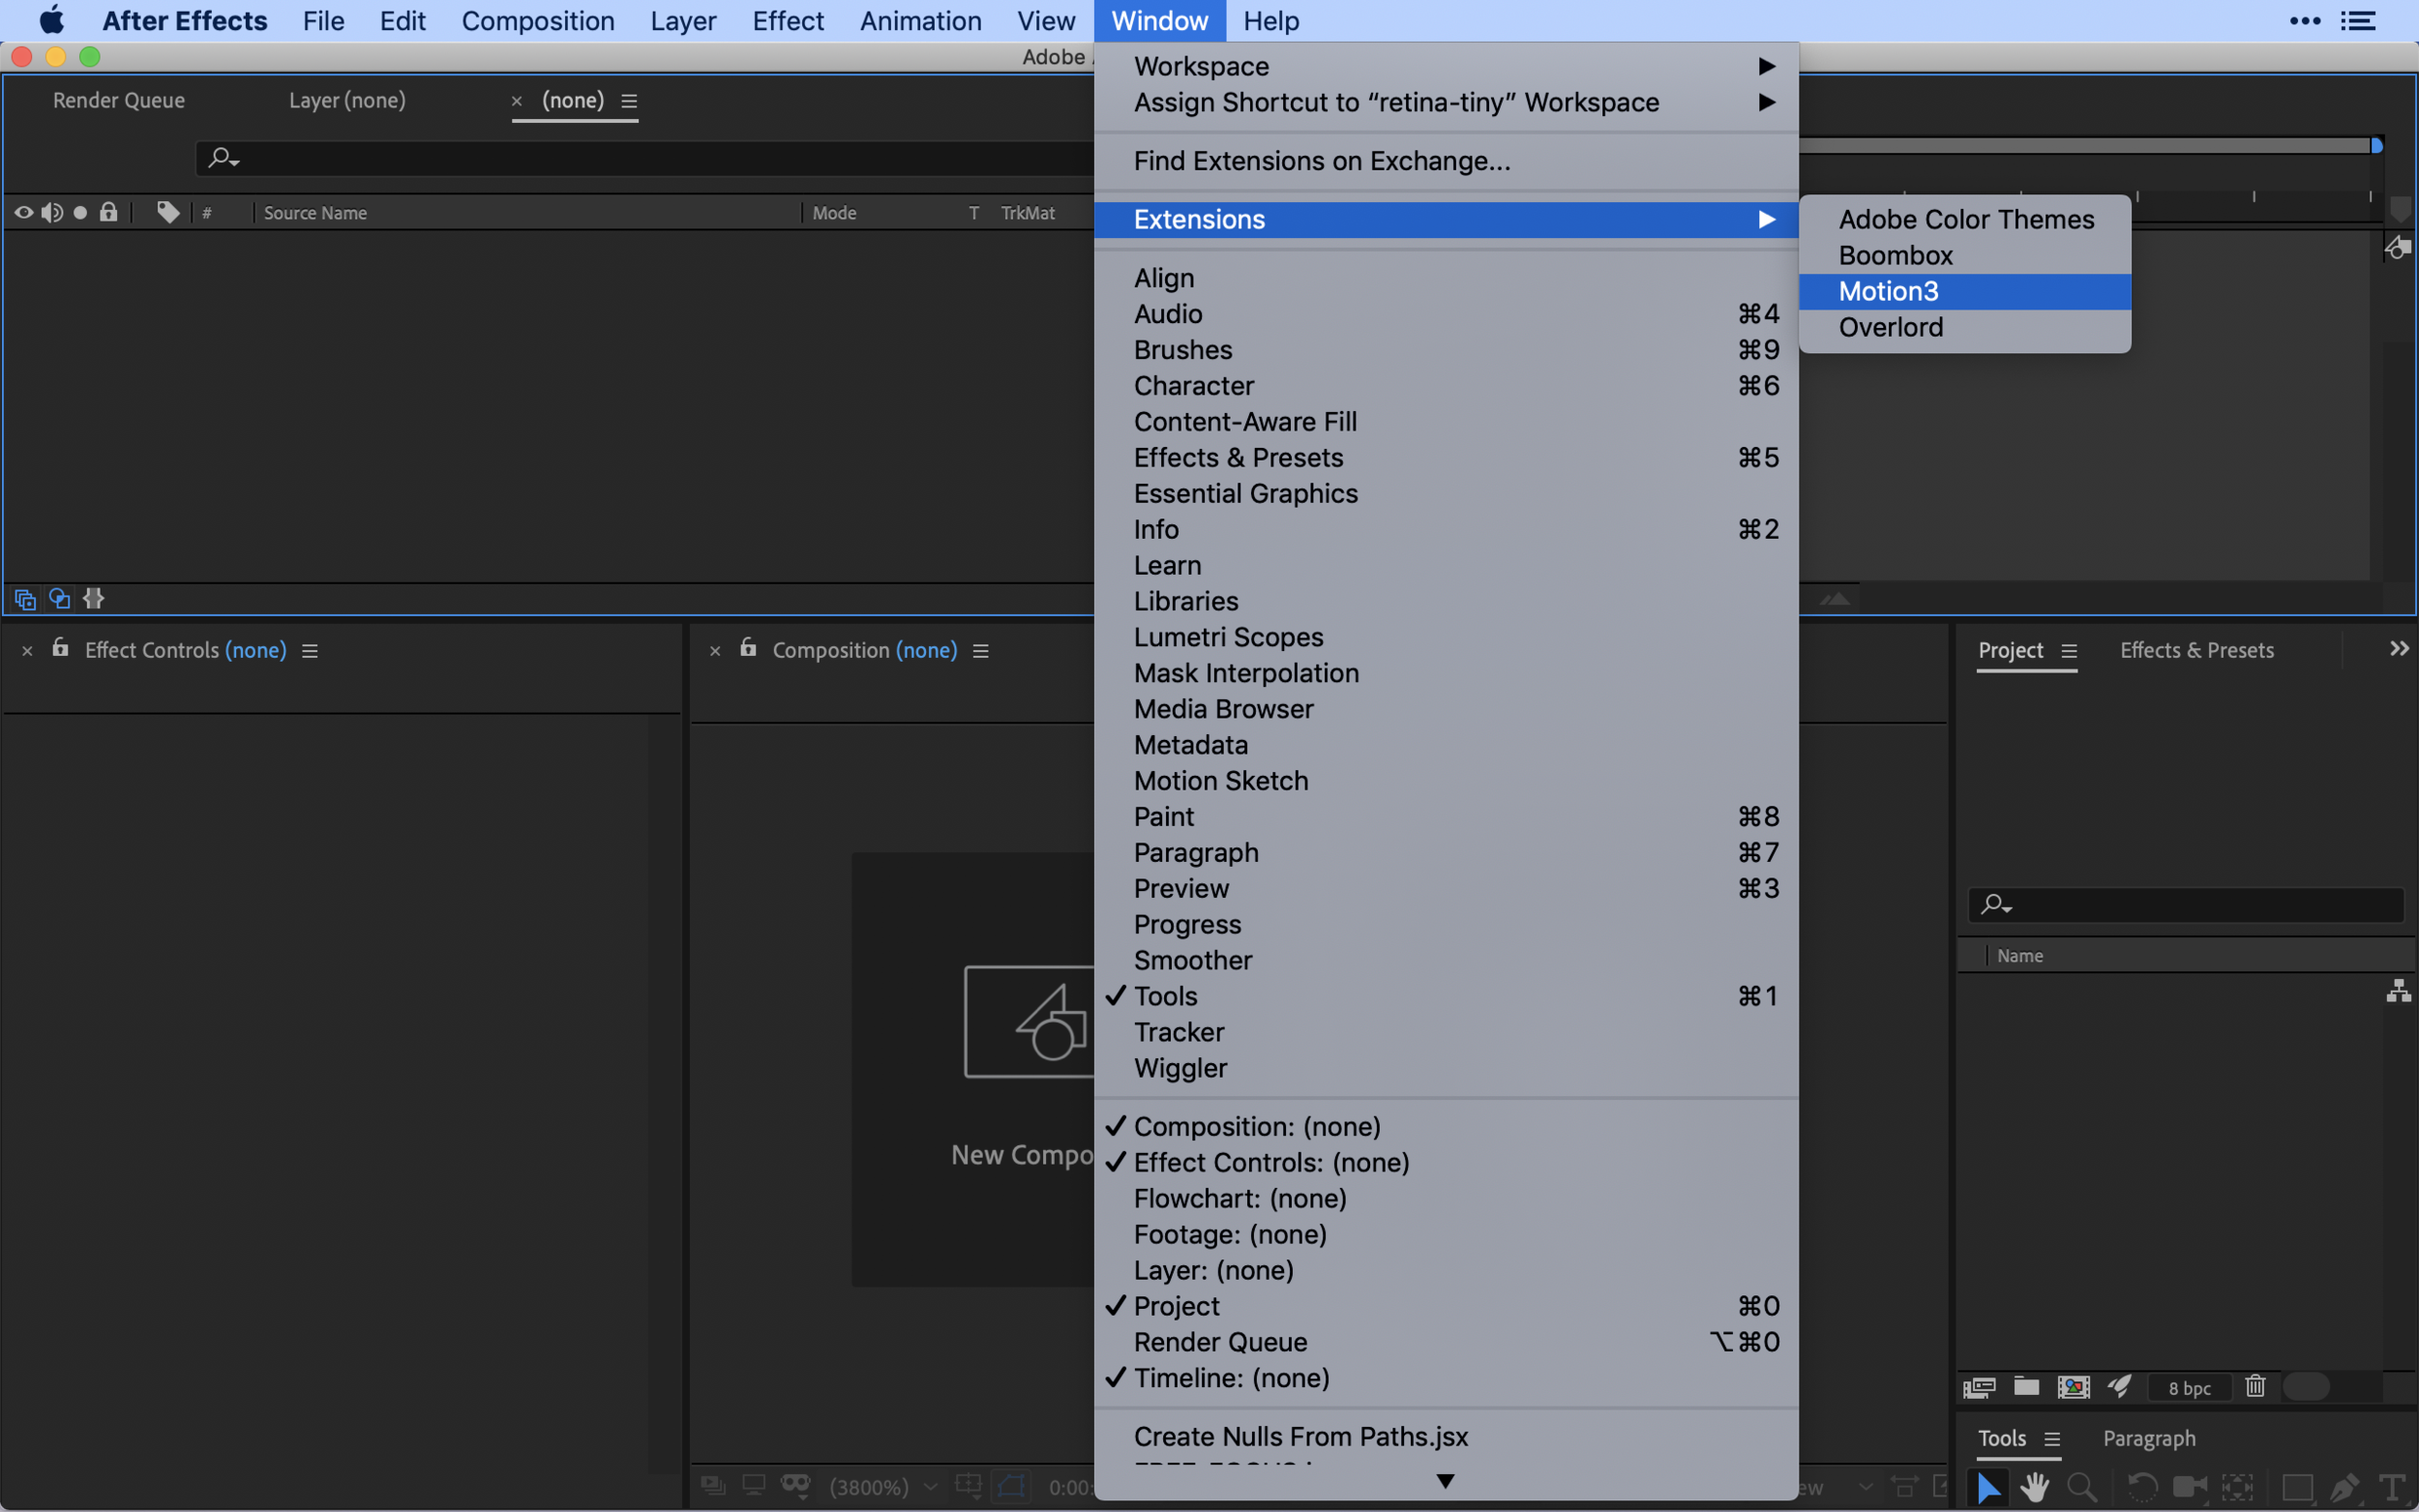Open the Composition menu in menu bar
This screenshot has height=1512, width=2419.
(x=538, y=21)
